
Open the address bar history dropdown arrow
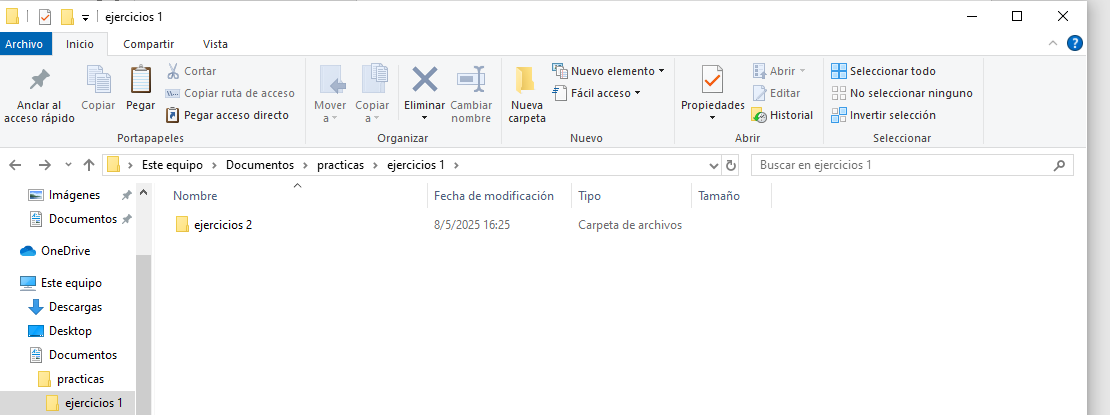tap(713, 165)
